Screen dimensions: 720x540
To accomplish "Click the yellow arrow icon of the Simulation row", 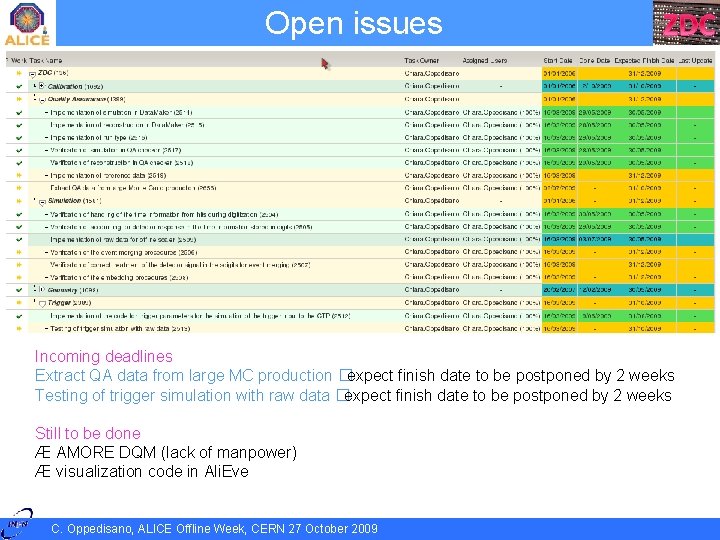I will click(x=19, y=201).
